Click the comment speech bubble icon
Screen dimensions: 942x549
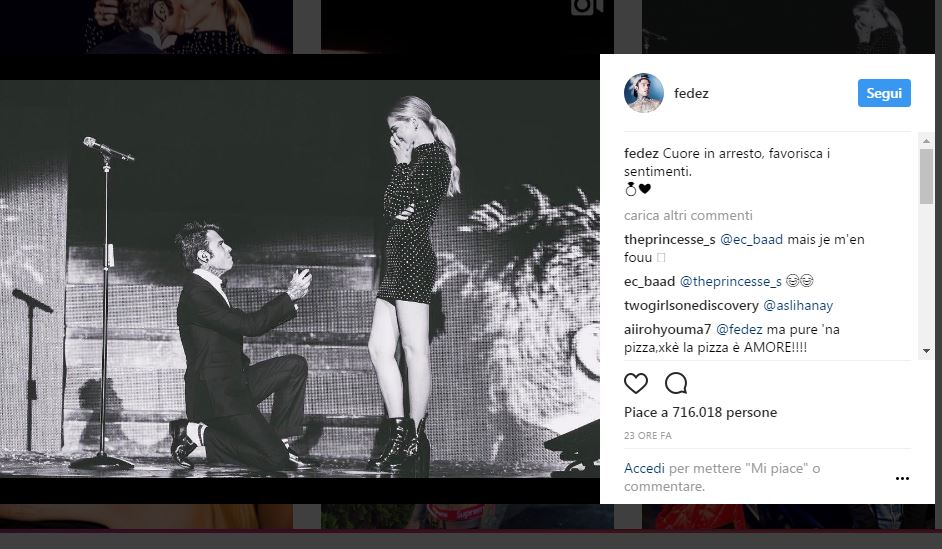[676, 383]
